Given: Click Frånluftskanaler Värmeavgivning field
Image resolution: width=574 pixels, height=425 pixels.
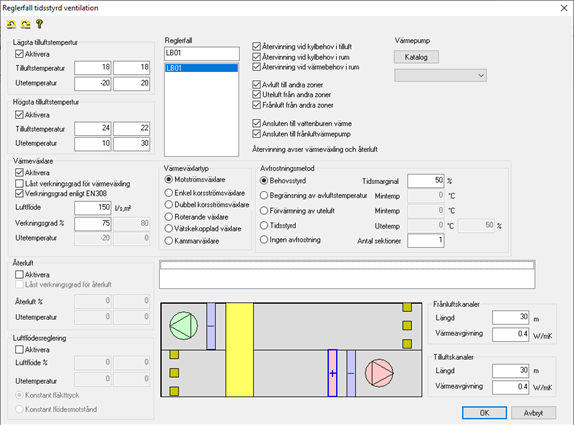Looking at the screenshot, I should point(511,334).
